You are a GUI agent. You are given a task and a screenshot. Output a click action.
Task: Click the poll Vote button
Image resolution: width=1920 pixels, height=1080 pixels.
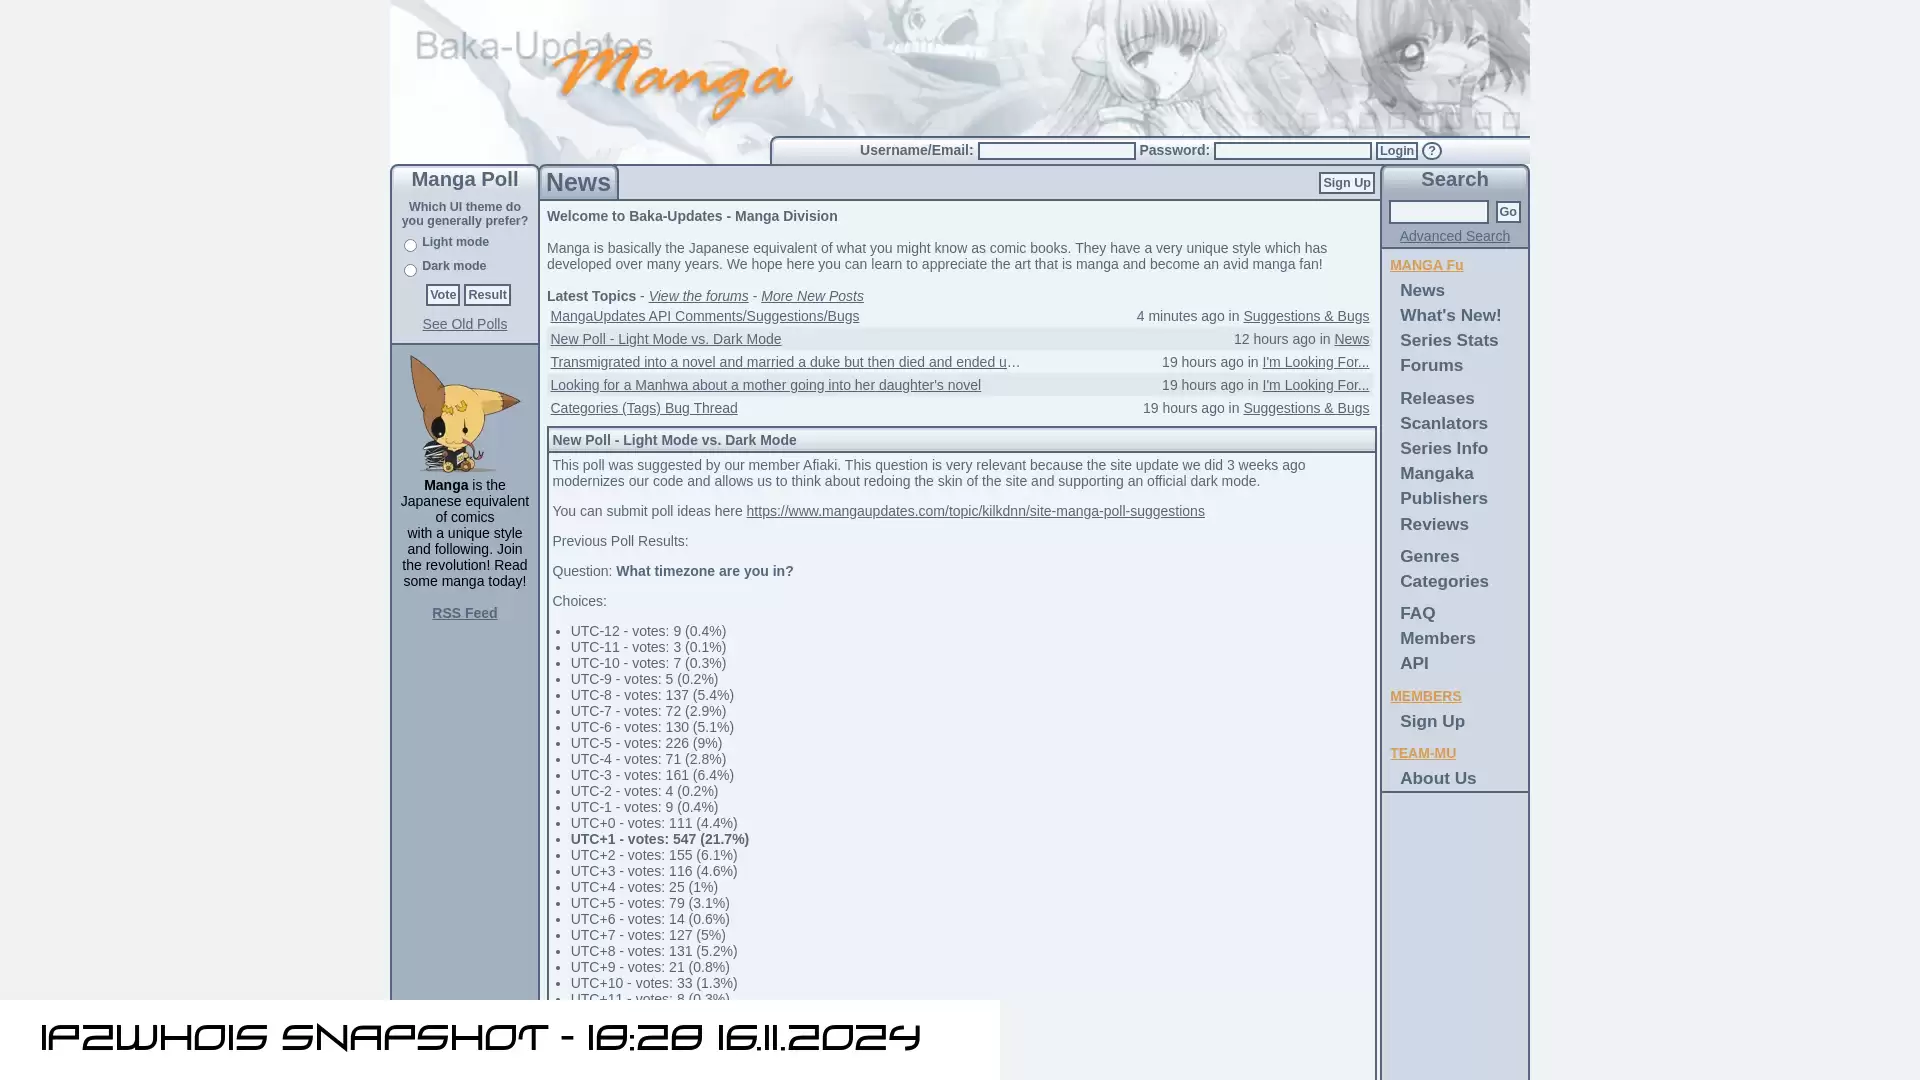(x=443, y=295)
